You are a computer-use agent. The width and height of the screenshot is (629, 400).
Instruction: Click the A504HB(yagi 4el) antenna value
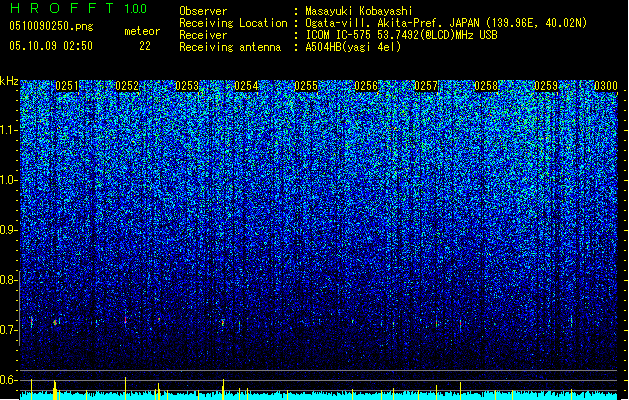coord(353,47)
